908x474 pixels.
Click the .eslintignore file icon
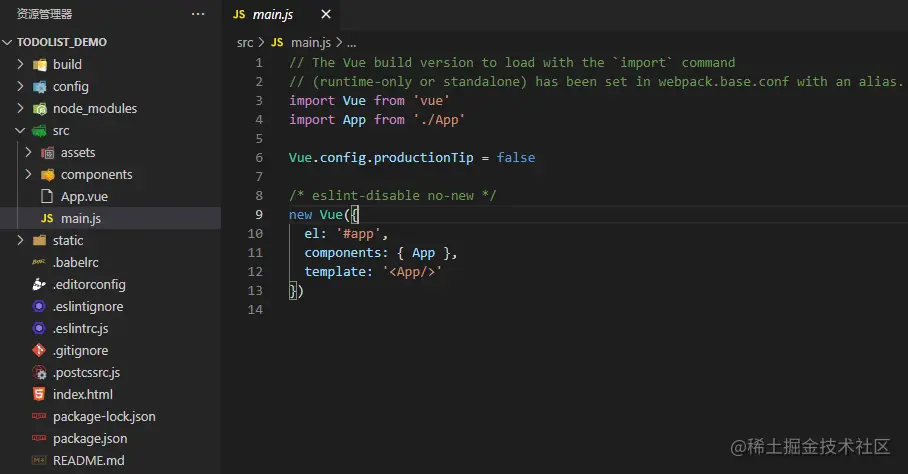pos(39,306)
